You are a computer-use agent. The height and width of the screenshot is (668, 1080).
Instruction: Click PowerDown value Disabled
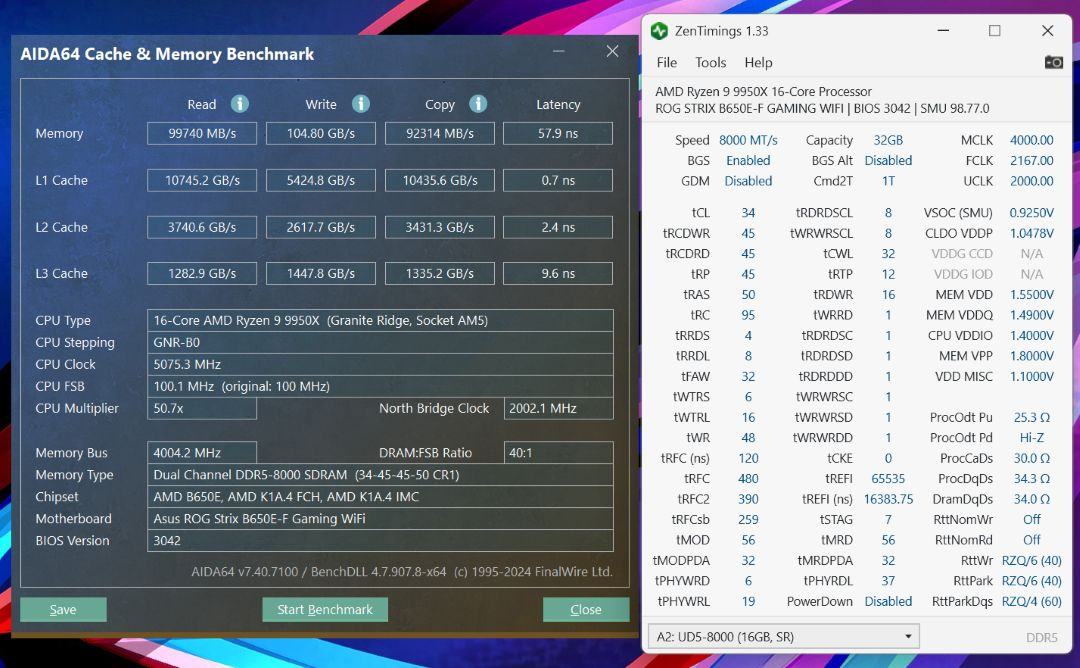(x=888, y=601)
